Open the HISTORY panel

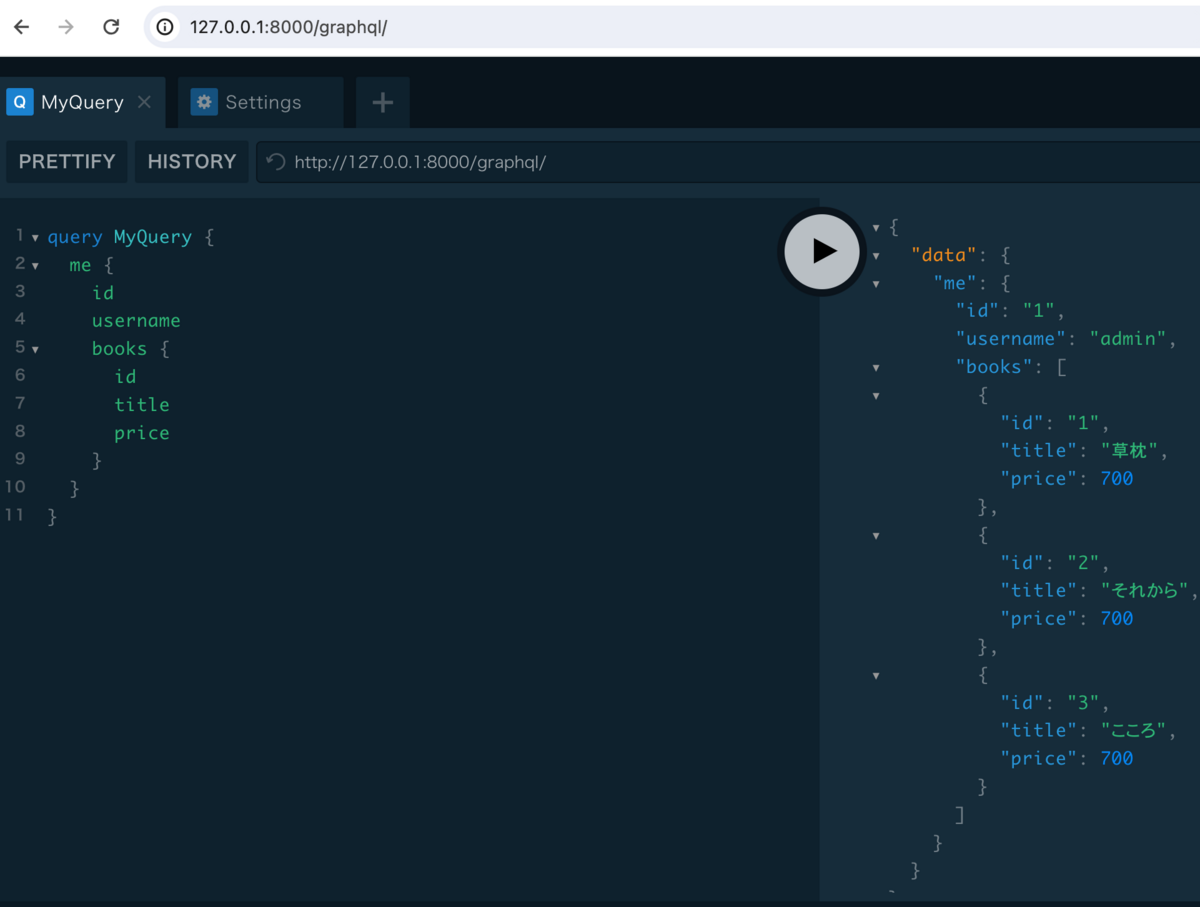[192, 161]
